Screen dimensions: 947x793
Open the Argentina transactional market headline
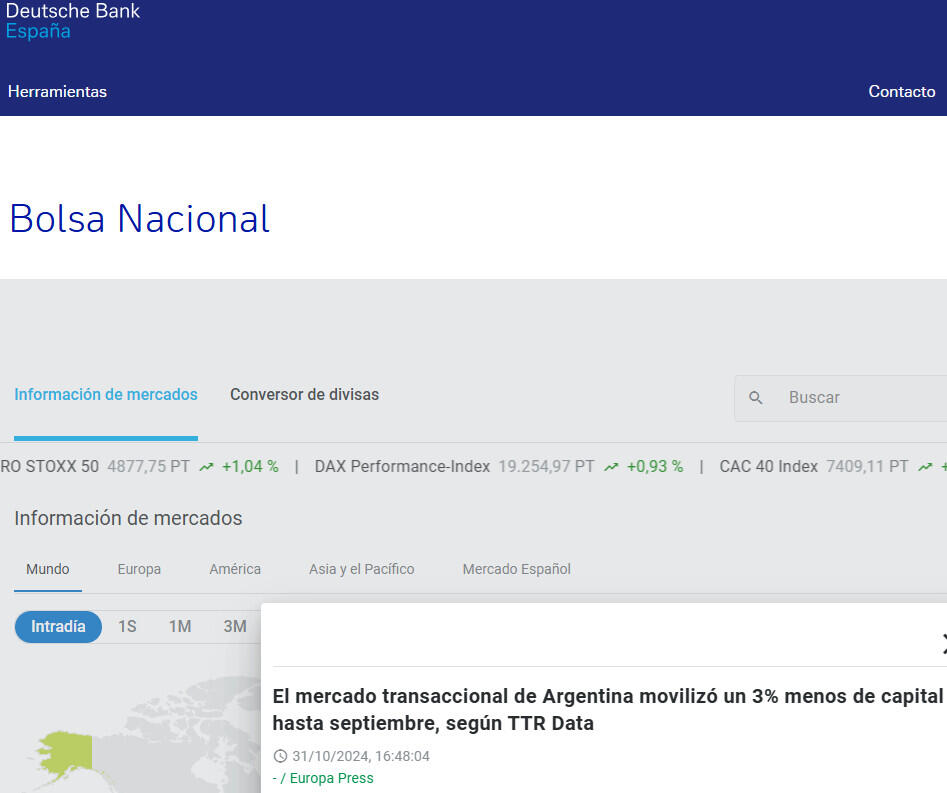pos(607,709)
